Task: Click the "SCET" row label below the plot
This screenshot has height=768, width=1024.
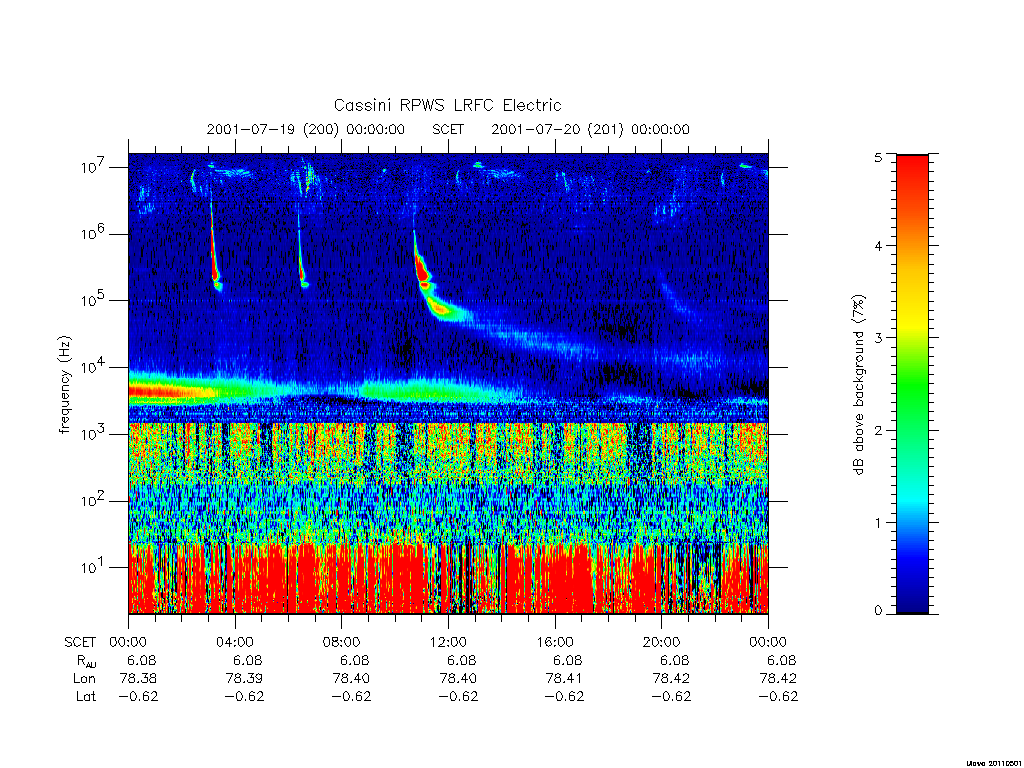Action: tap(80, 642)
